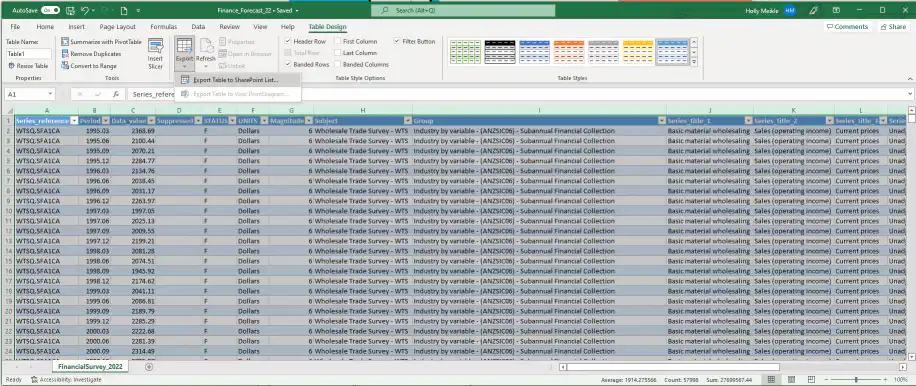Select the orange table style thumbnail

[569, 52]
